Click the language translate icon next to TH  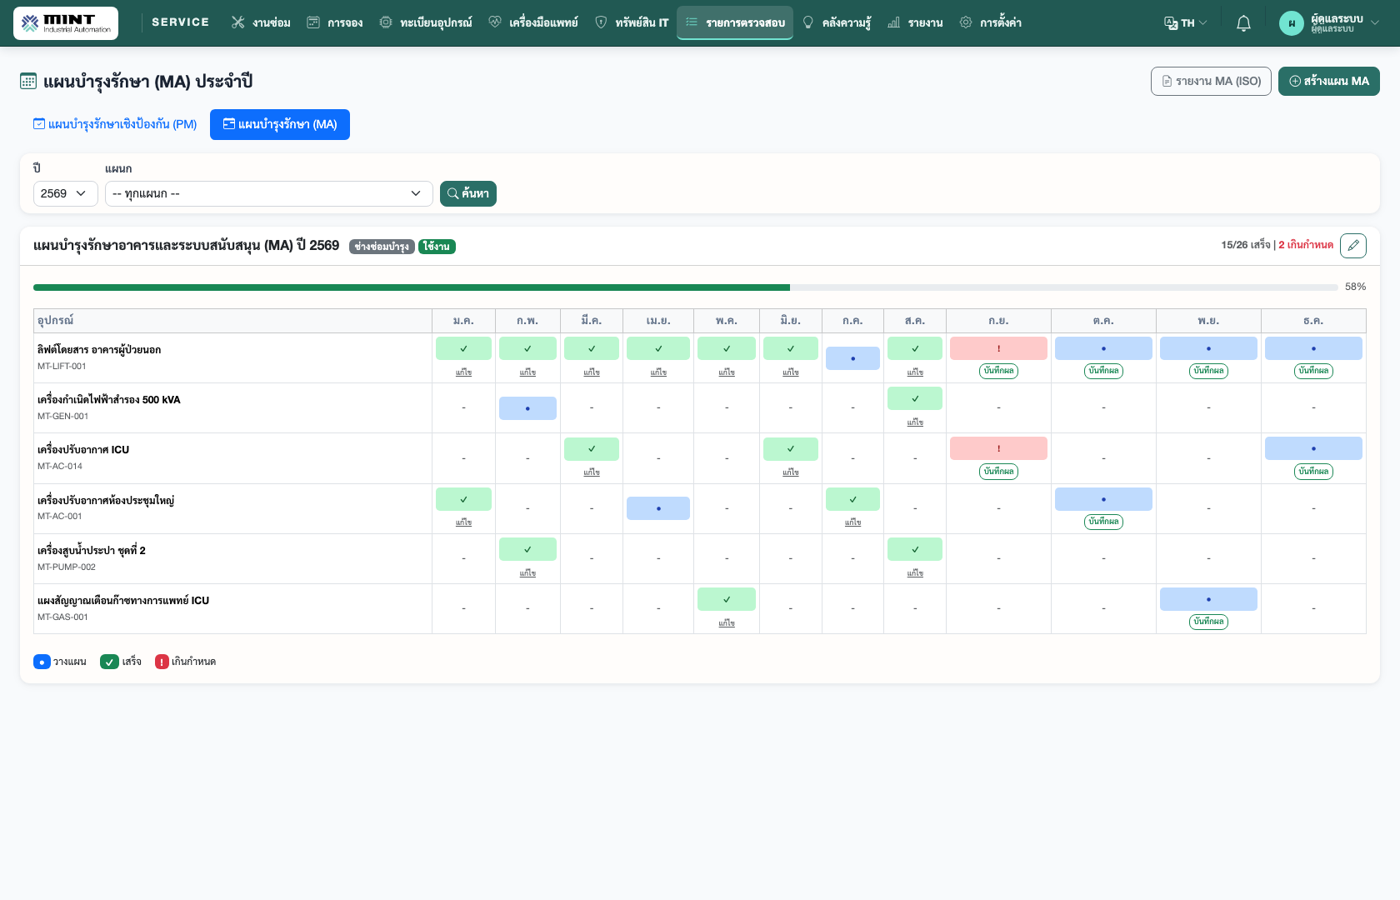click(1171, 23)
